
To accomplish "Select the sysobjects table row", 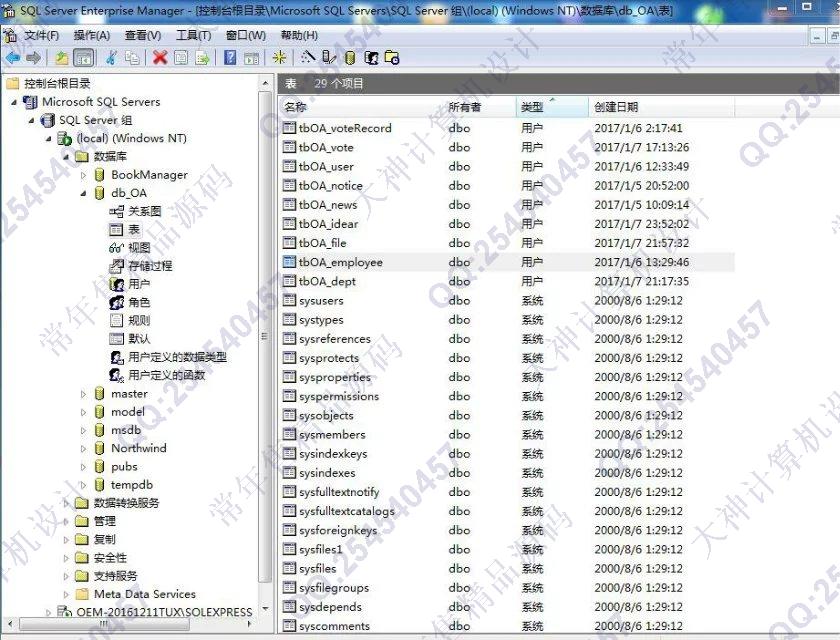I will pyautogui.click(x=507, y=415).
